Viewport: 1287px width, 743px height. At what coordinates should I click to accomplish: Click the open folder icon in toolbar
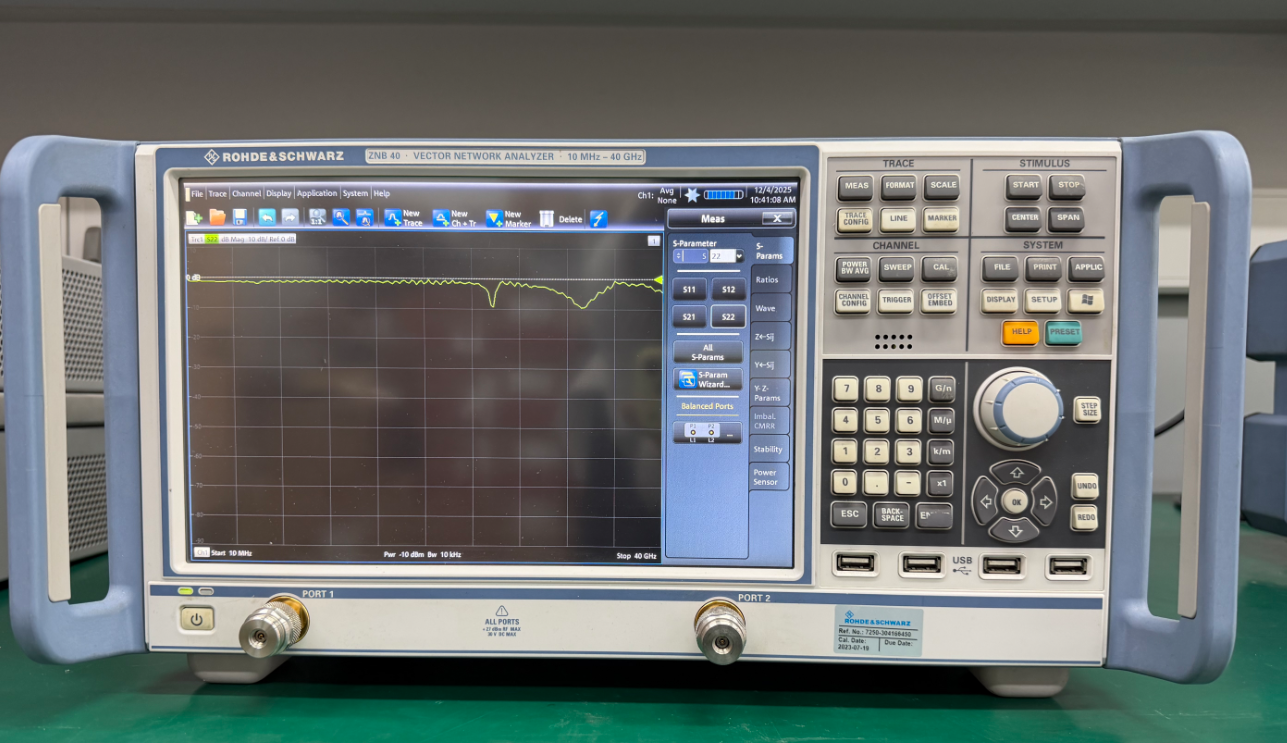point(217,217)
